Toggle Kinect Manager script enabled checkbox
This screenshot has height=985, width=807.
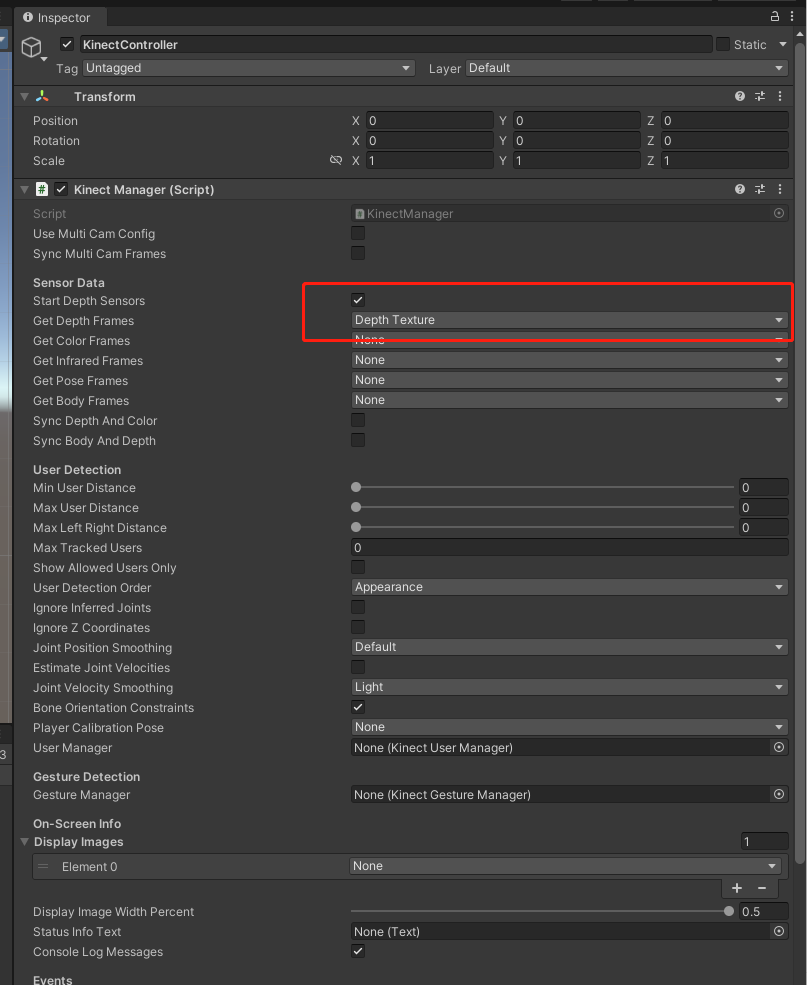[61, 189]
